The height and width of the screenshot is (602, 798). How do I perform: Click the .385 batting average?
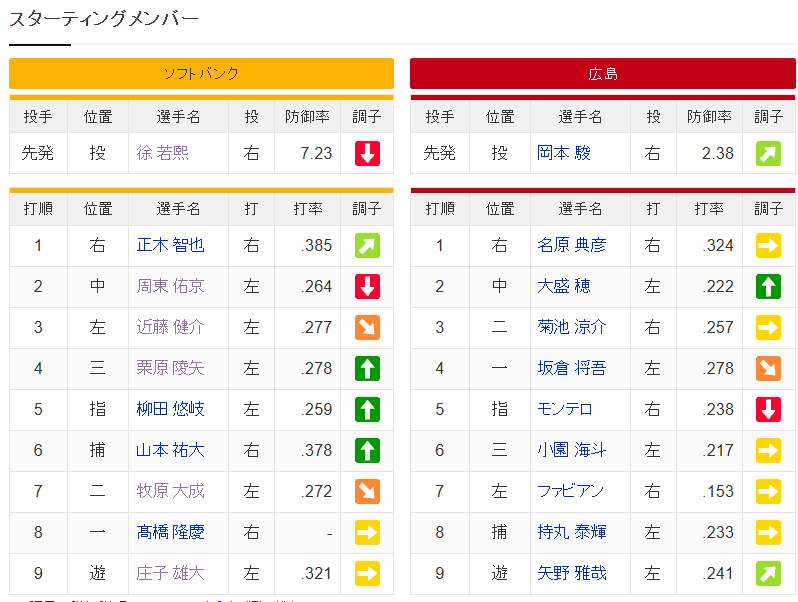point(316,245)
